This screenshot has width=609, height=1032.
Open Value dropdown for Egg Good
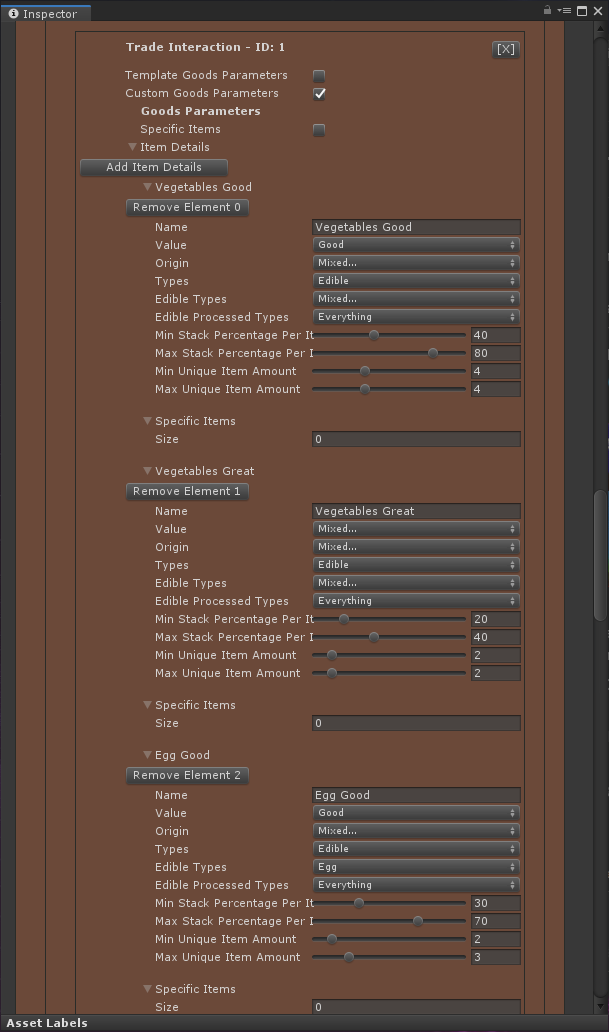tap(416, 813)
